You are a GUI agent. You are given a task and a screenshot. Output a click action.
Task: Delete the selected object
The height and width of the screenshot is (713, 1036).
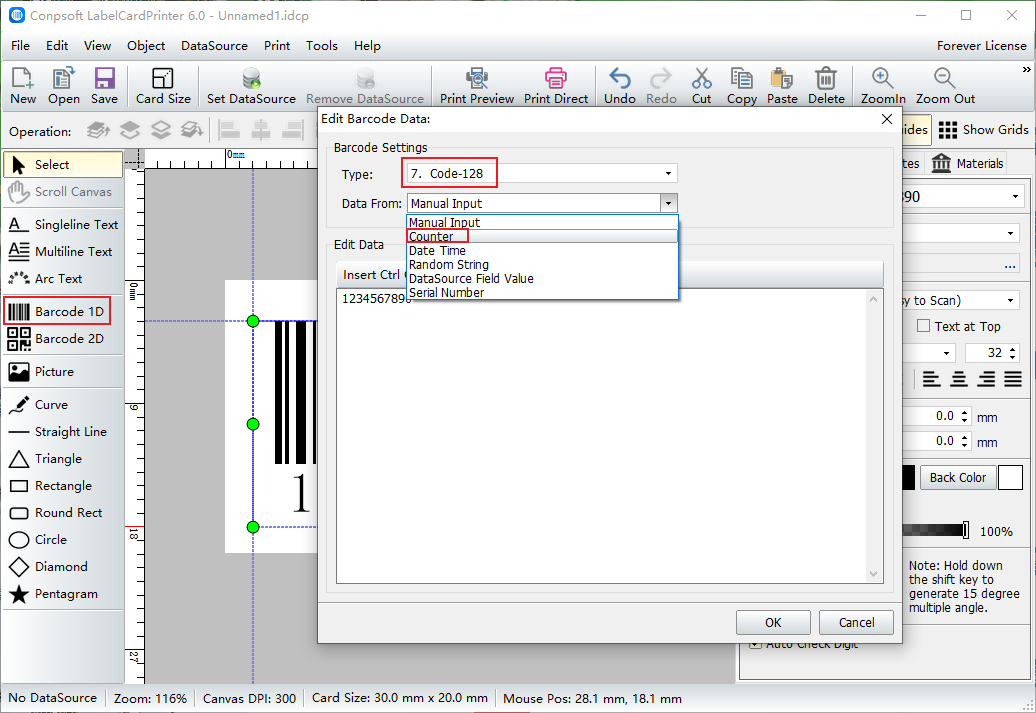click(826, 85)
